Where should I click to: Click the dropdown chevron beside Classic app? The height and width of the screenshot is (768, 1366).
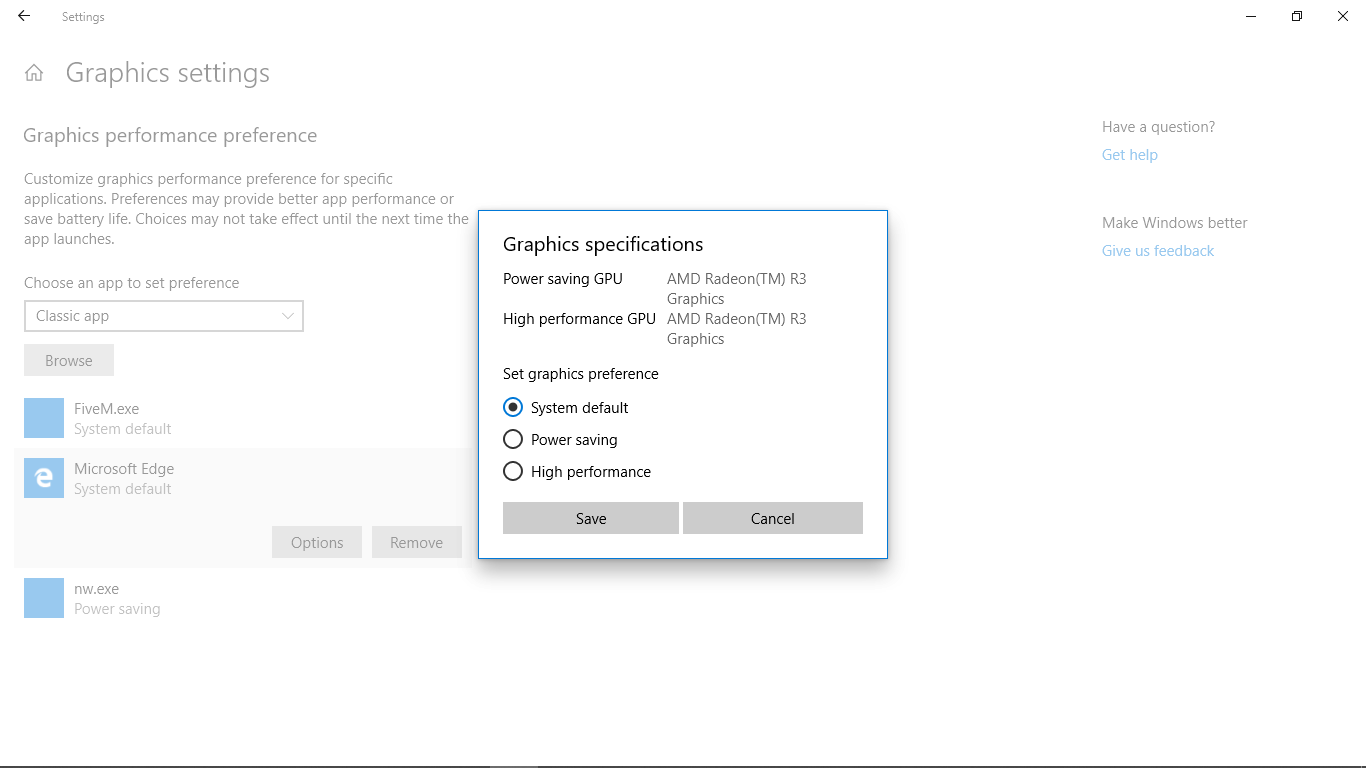tap(288, 316)
